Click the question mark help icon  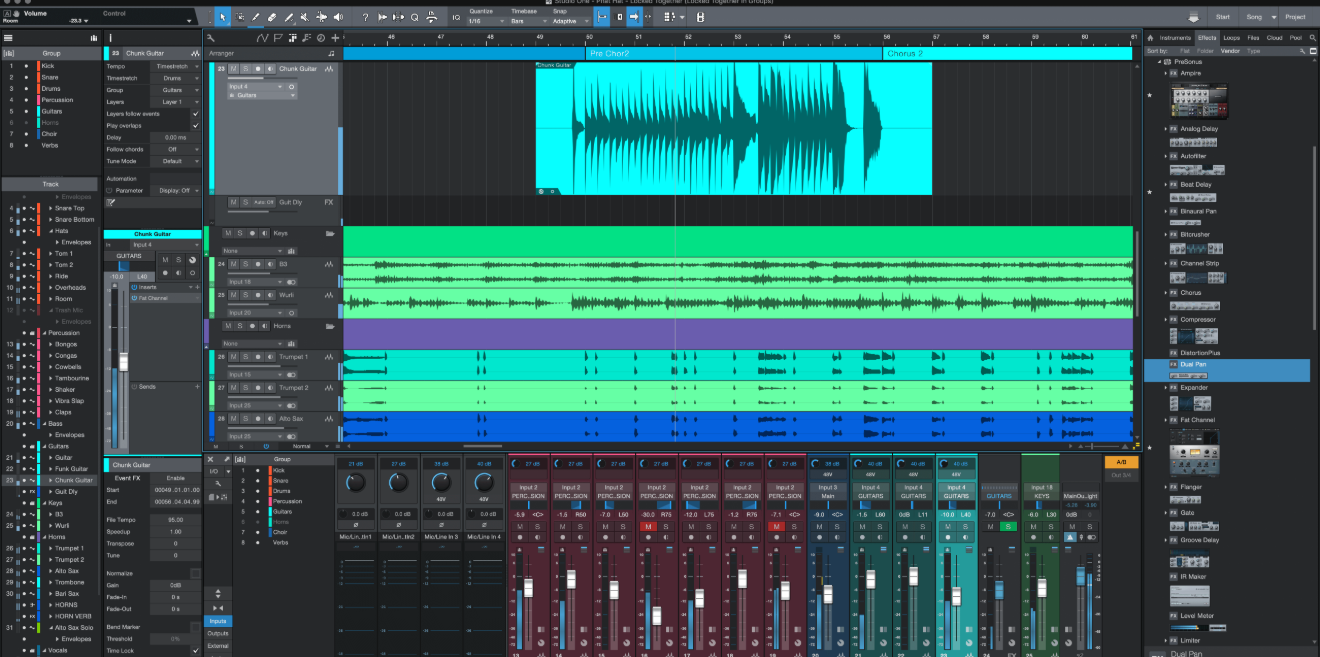[x=365, y=17]
